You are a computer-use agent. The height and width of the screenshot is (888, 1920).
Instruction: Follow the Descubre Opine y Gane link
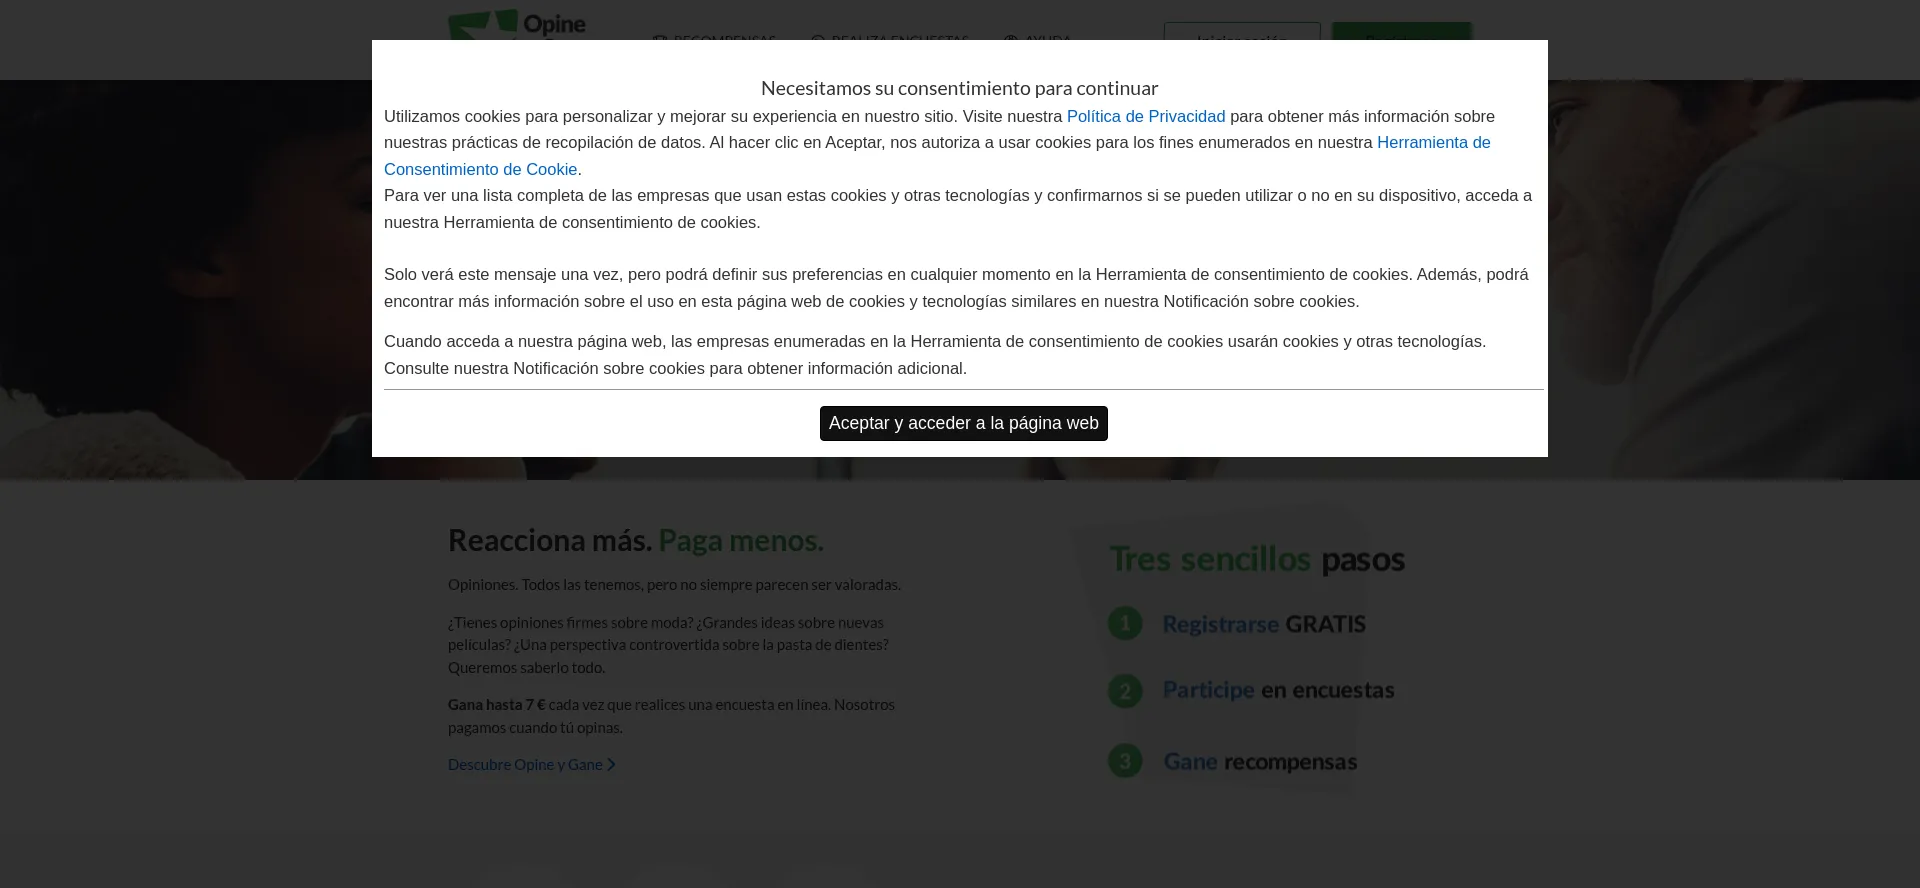(525, 765)
